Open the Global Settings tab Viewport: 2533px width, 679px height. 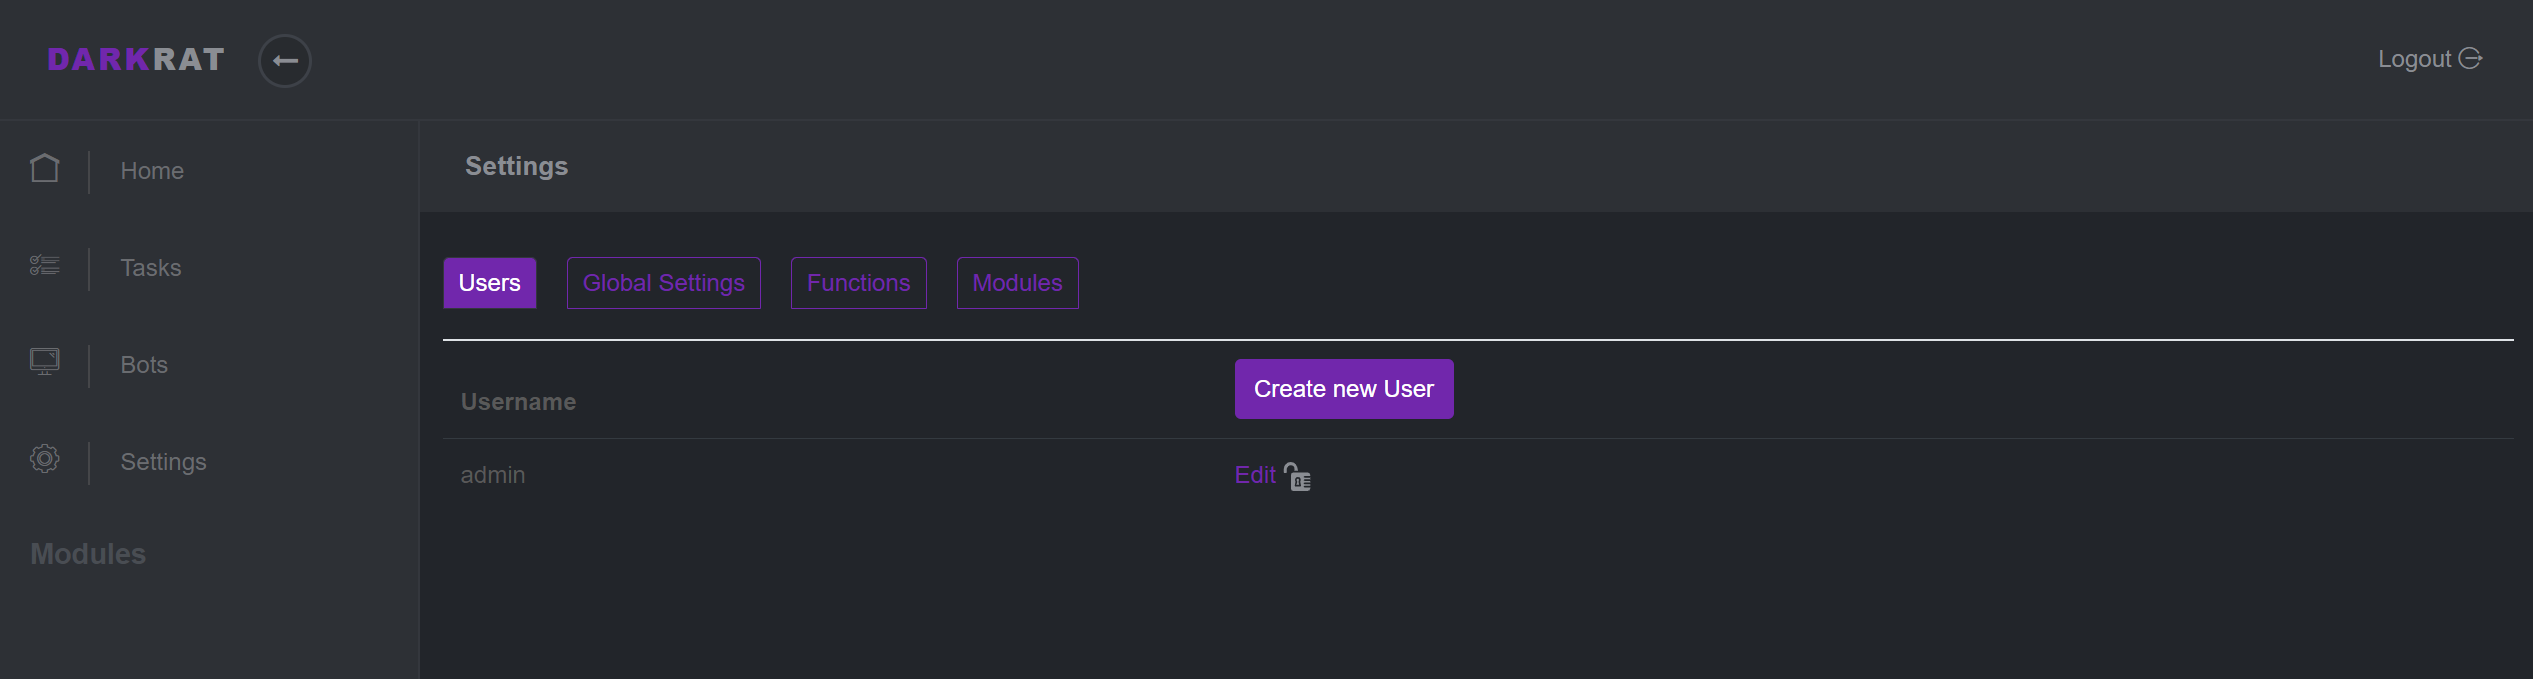664,283
